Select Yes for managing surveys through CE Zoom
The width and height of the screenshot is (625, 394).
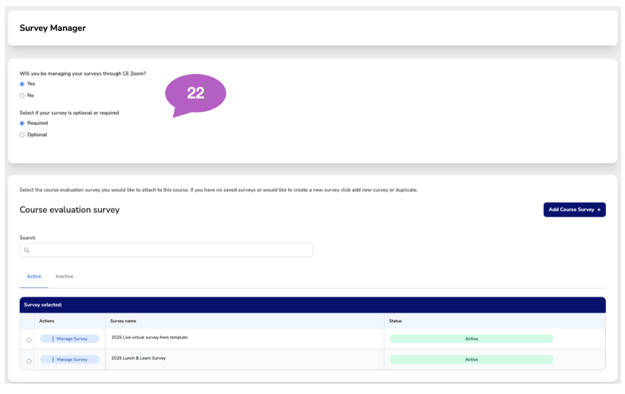[22, 84]
